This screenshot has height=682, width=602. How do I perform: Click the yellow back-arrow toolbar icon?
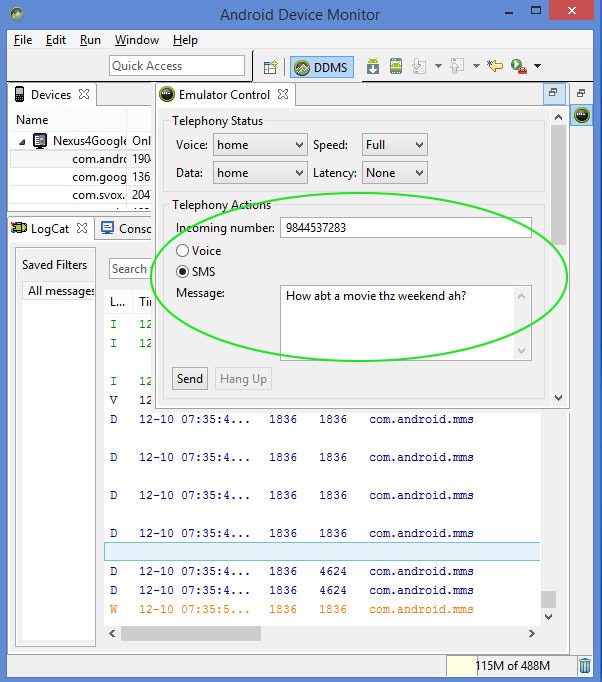coord(495,66)
